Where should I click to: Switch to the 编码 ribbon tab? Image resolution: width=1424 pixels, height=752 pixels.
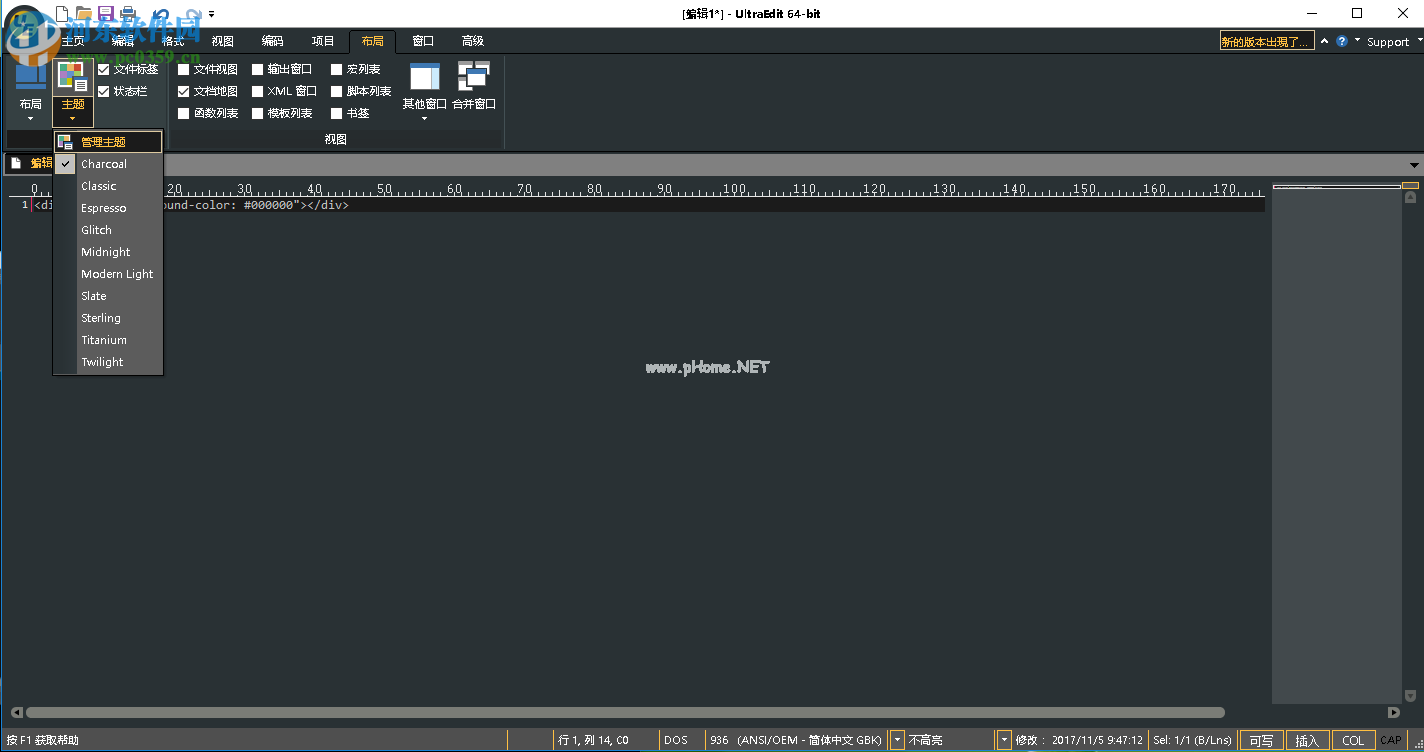pos(272,41)
